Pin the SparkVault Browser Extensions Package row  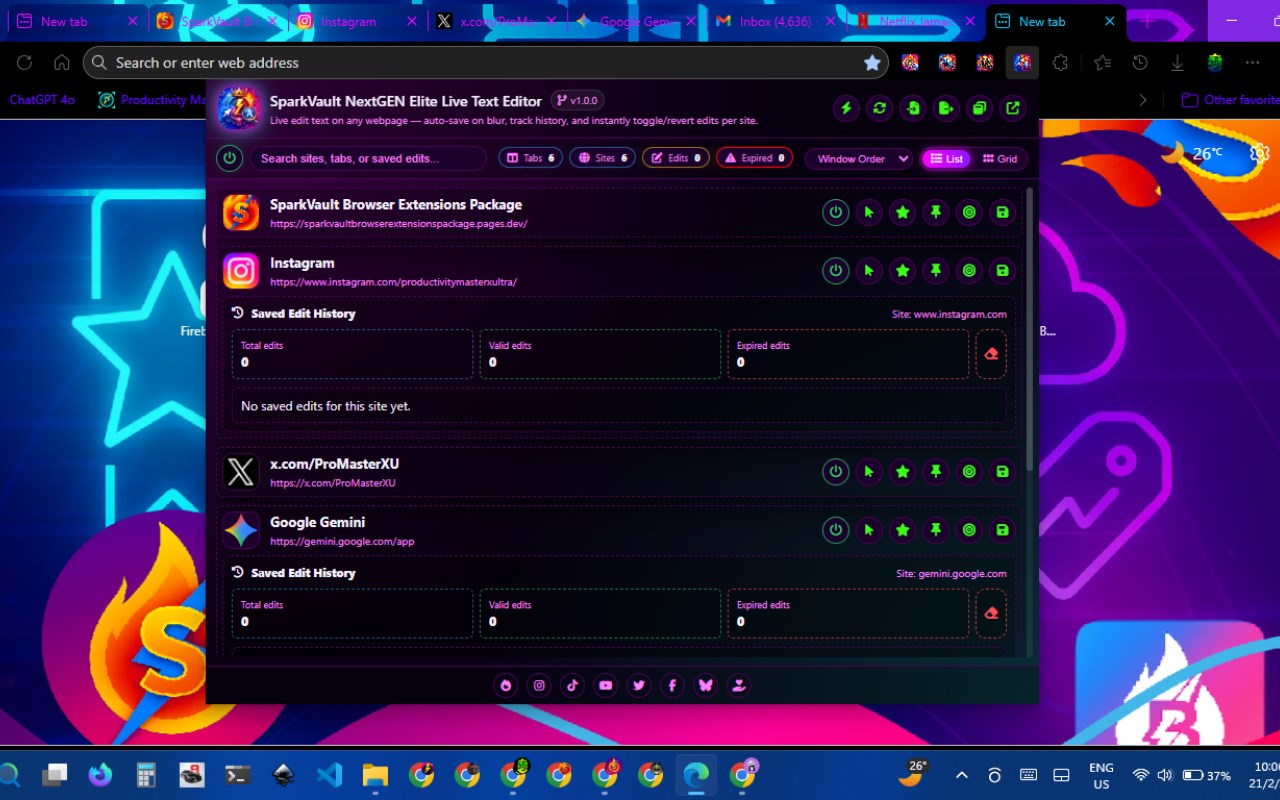click(x=936, y=212)
